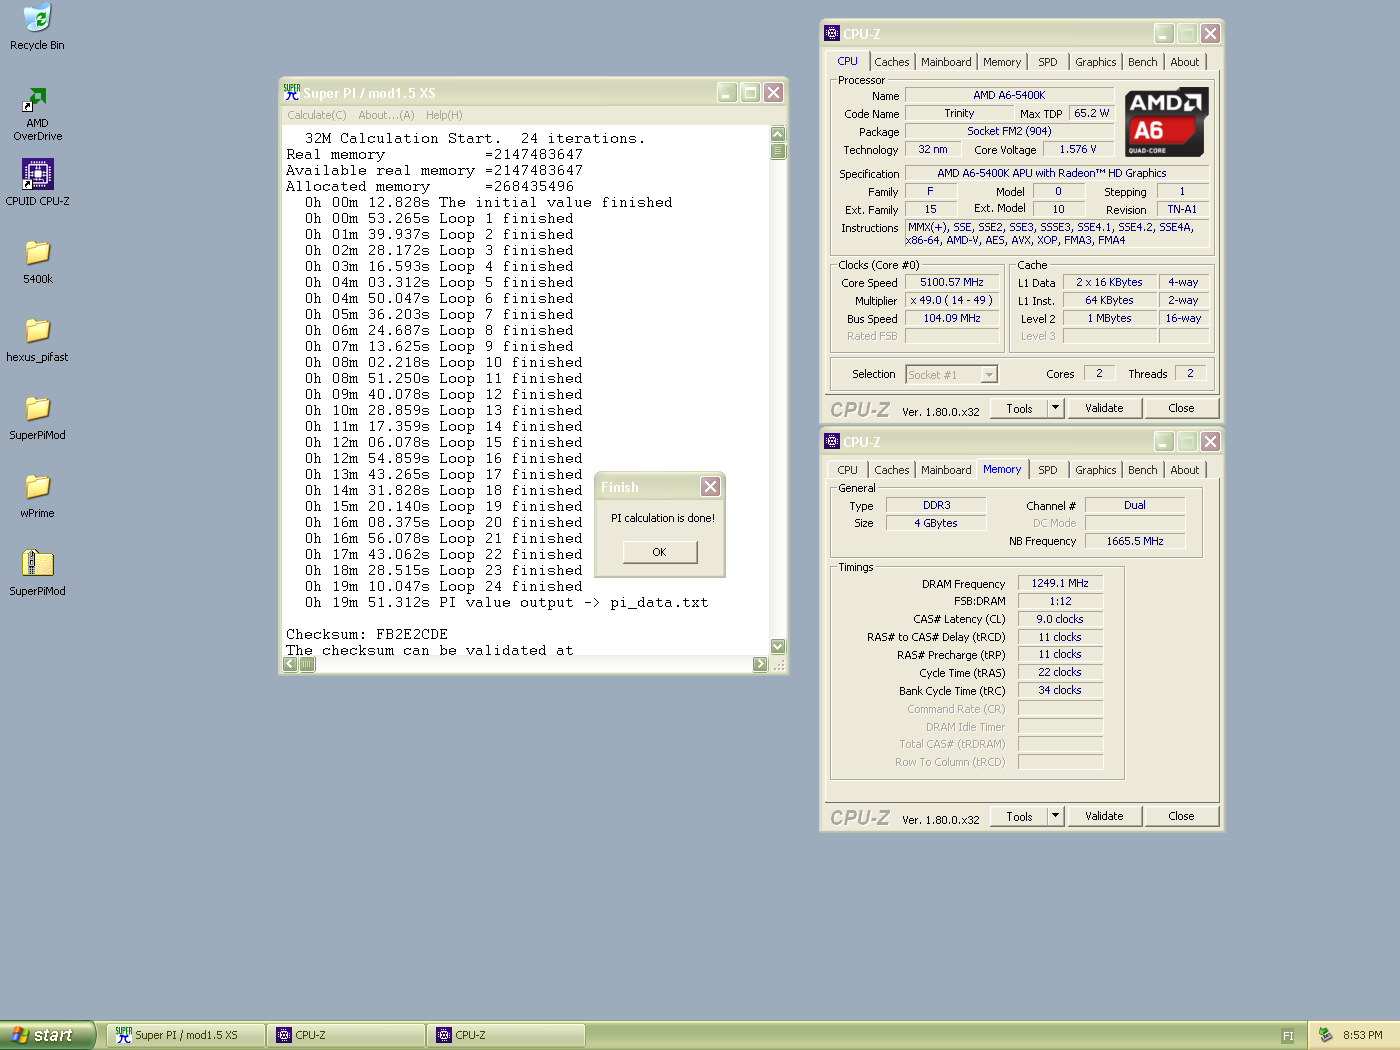Click the Super PI title bar icon

(x=292, y=92)
